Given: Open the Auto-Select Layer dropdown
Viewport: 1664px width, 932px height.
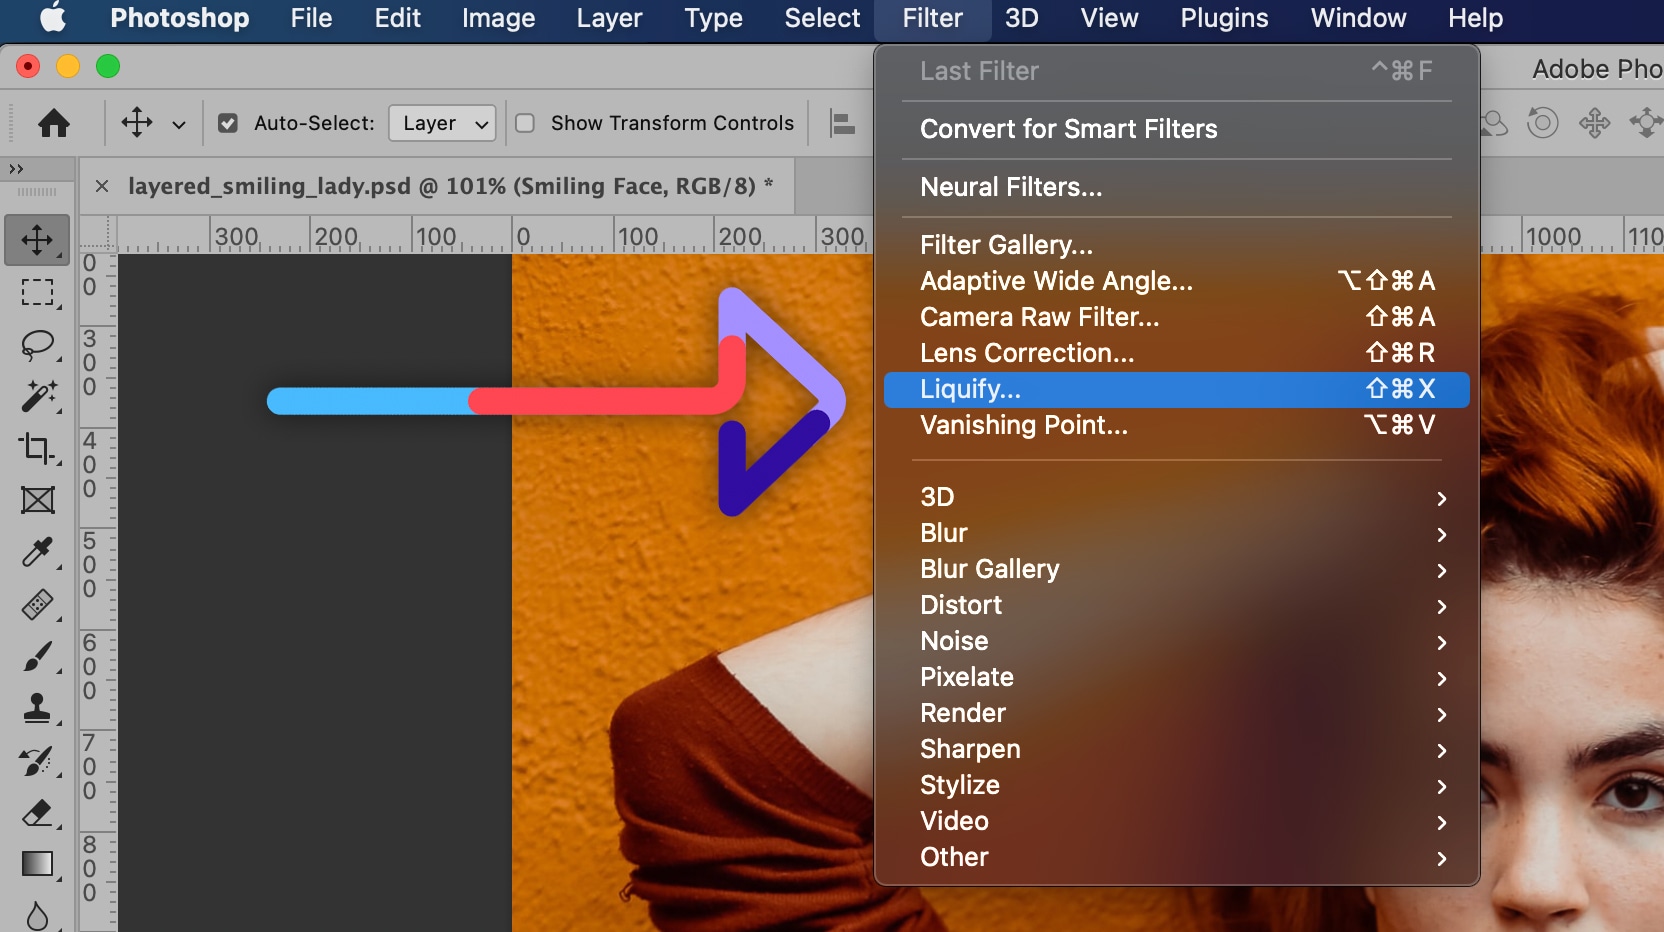Looking at the screenshot, I should [442, 123].
